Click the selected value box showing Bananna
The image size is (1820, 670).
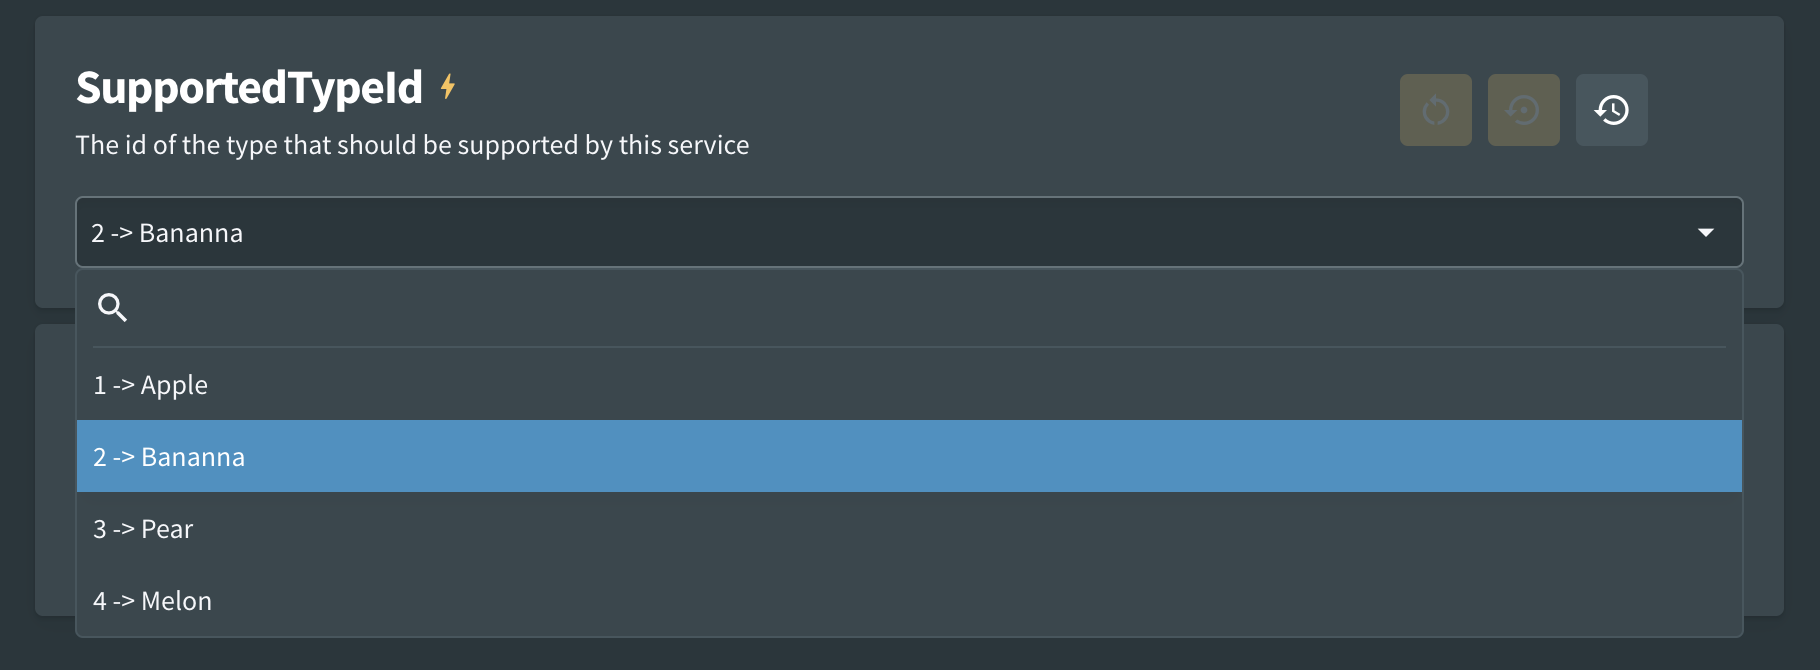[909, 232]
